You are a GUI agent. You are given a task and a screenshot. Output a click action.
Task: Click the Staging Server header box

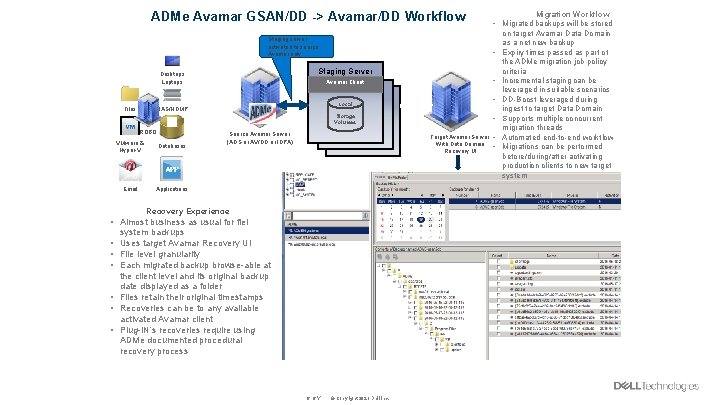point(345,71)
